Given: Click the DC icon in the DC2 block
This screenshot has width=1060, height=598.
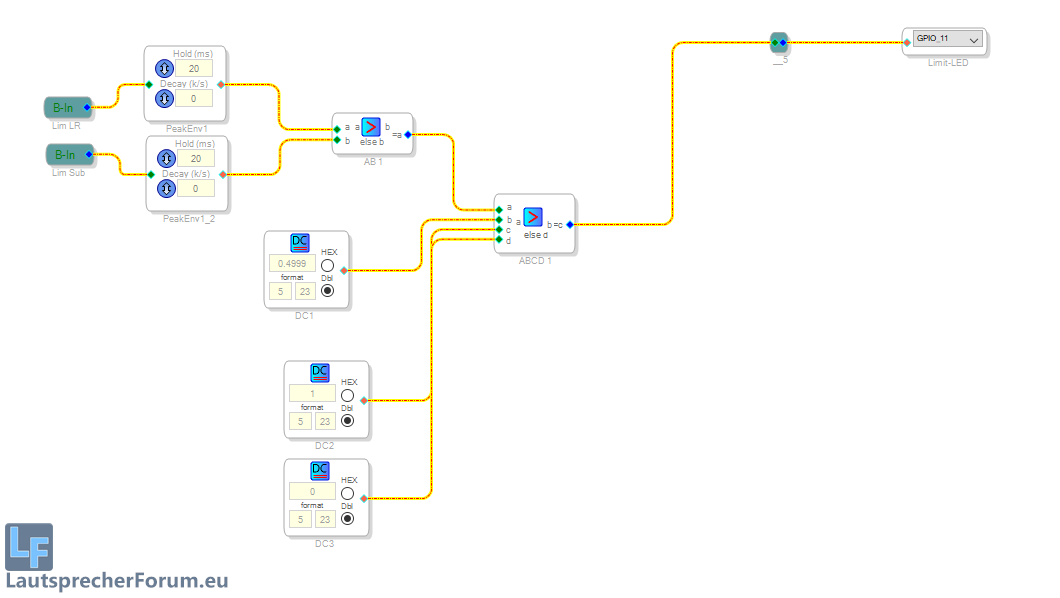Looking at the screenshot, I should tap(320, 373).
